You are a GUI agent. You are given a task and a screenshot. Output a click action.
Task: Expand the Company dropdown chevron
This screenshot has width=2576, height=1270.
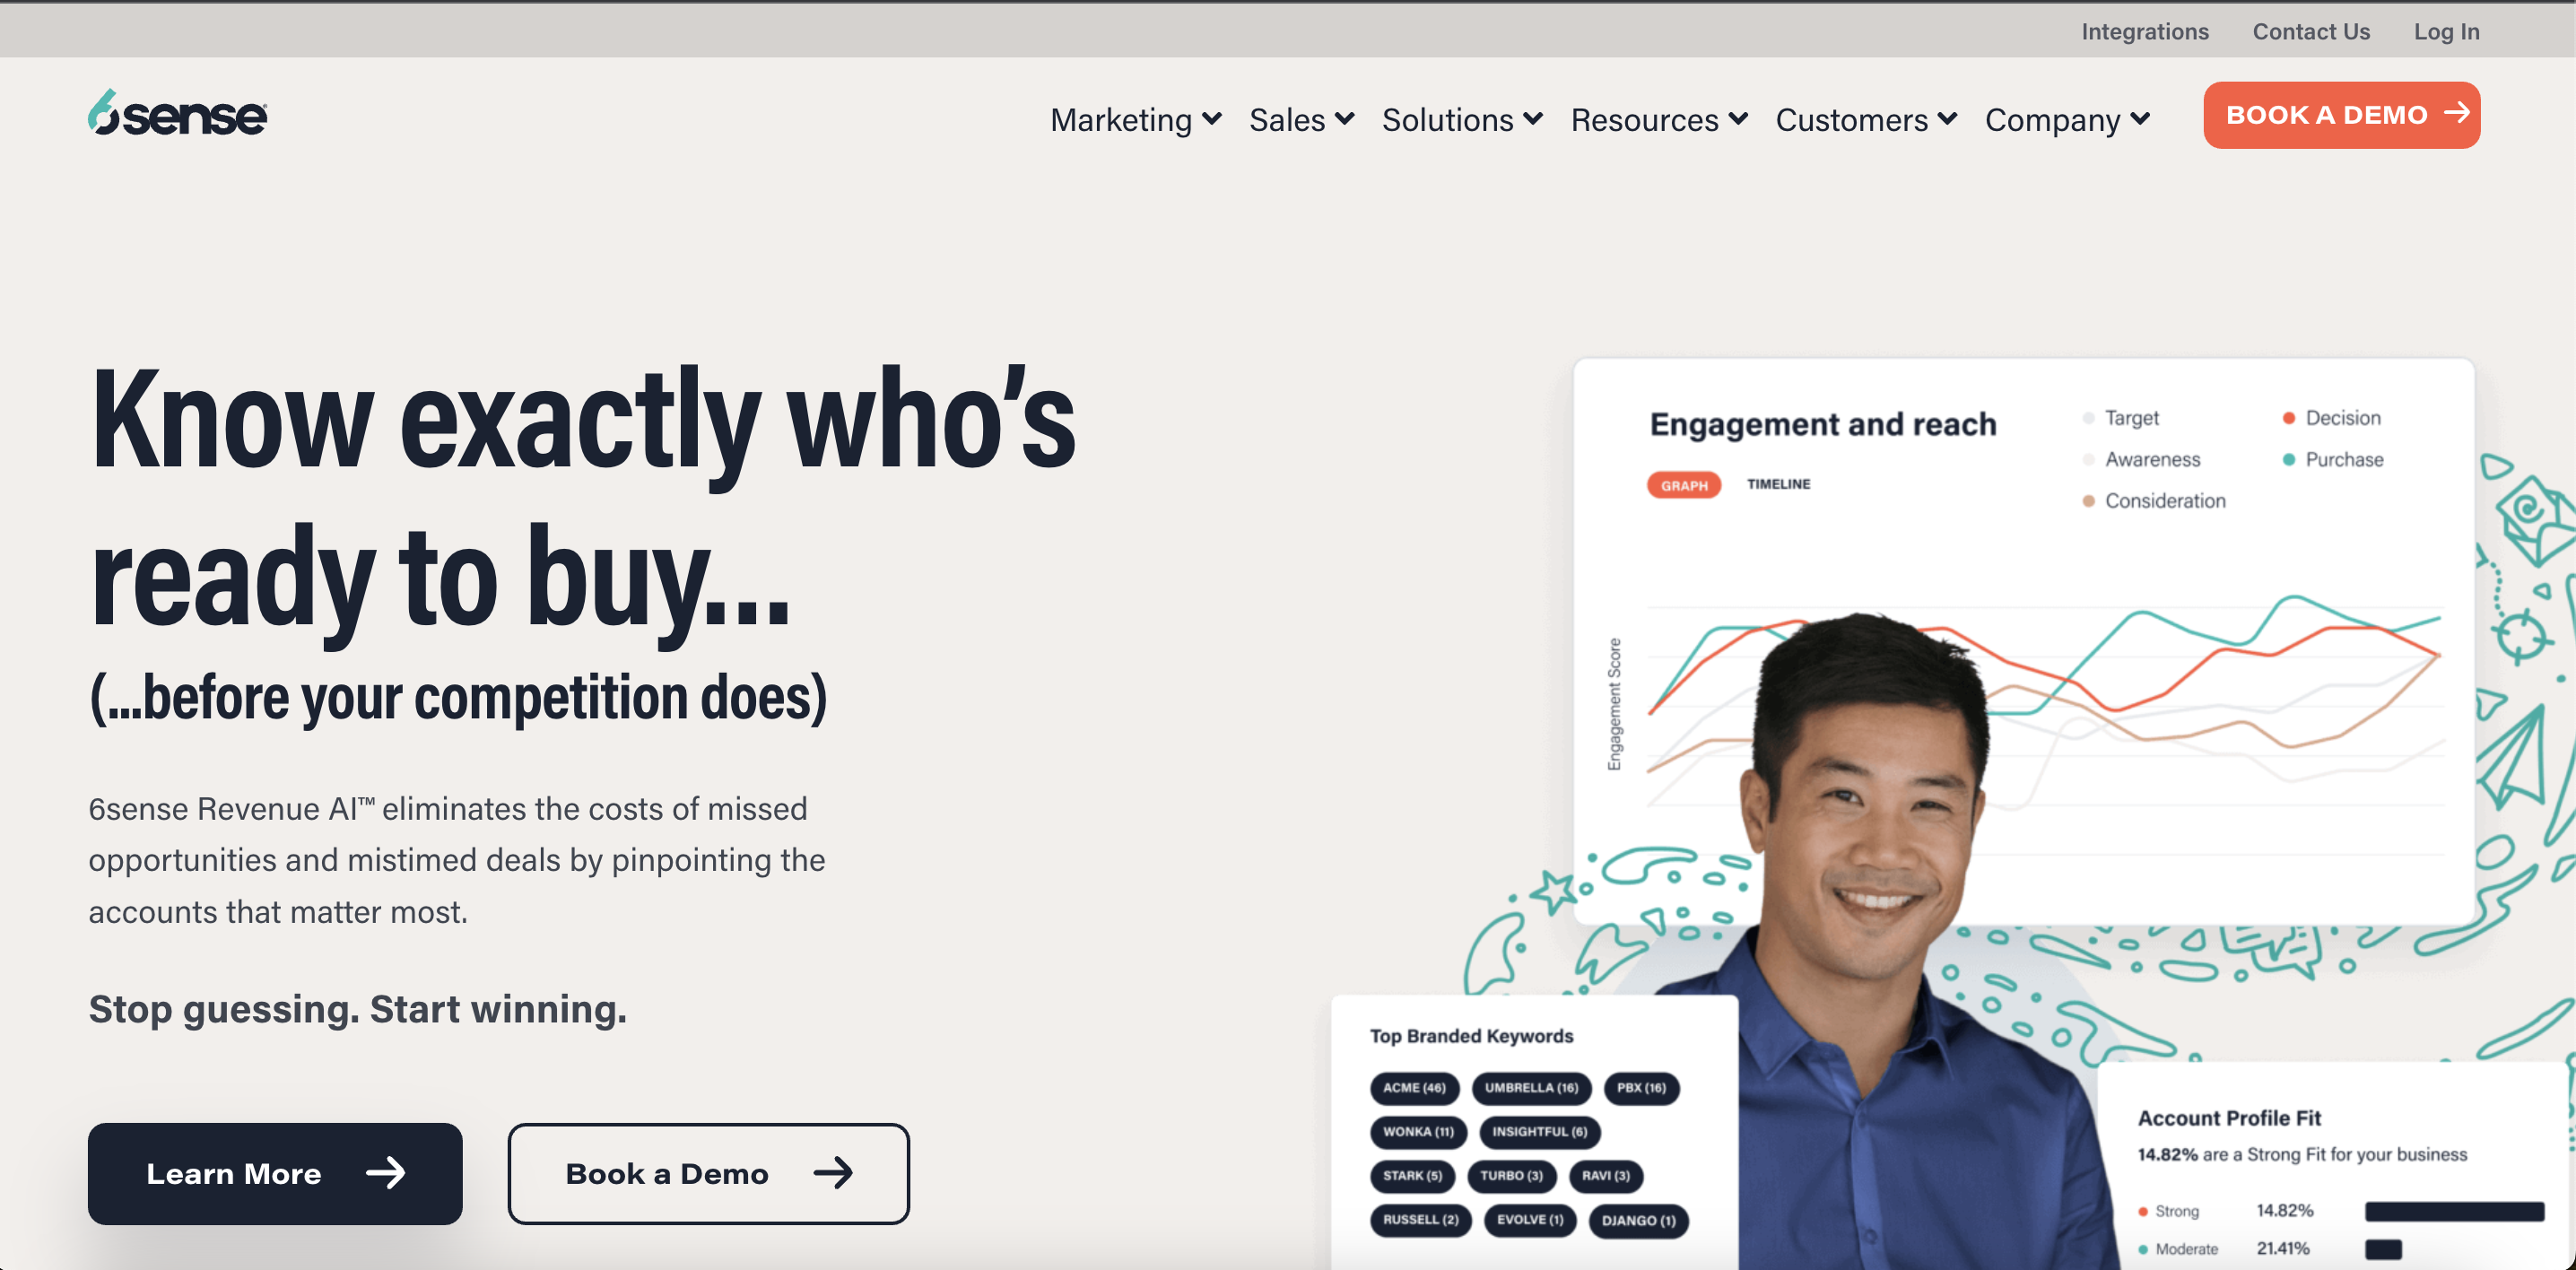click(2140, 119)
